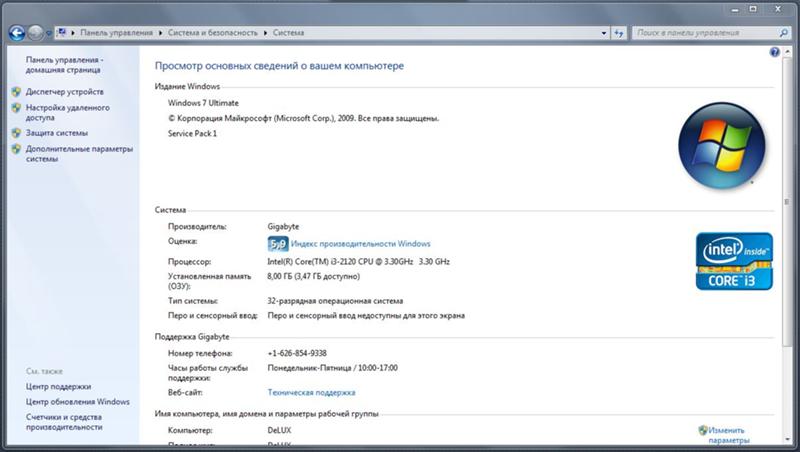Click shield icon beside Диспетчер устройств
Image resolution: width=800 pixels, height=452 pixels.
[16, 92]
